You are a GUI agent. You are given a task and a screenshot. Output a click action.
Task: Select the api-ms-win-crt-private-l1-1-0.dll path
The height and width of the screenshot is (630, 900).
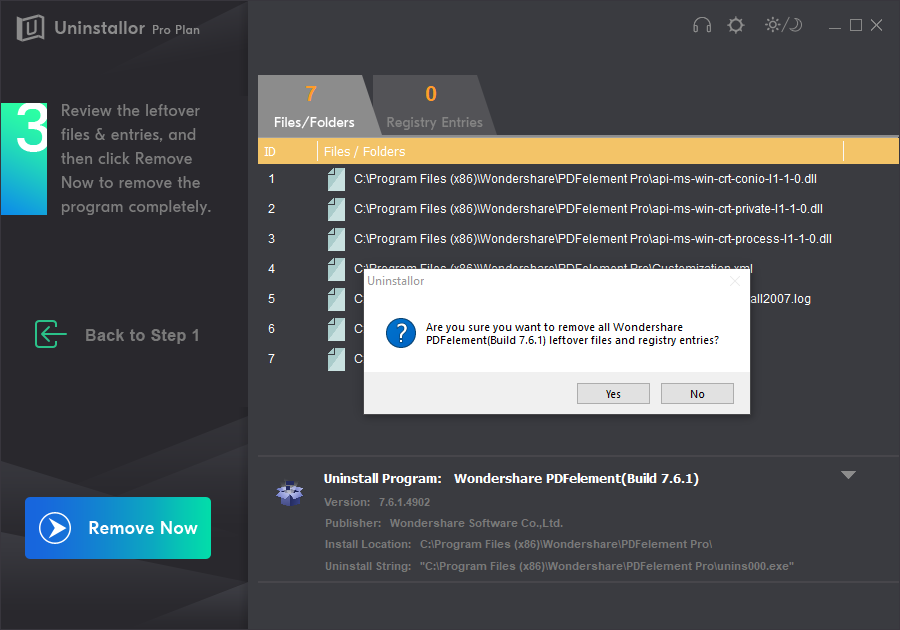[x=588, y=209]
